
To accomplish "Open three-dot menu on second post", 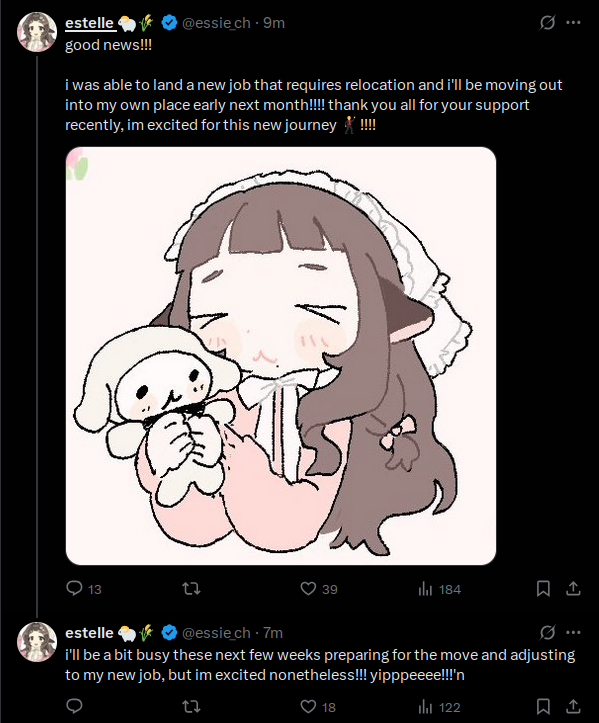I will coord(573,633).
